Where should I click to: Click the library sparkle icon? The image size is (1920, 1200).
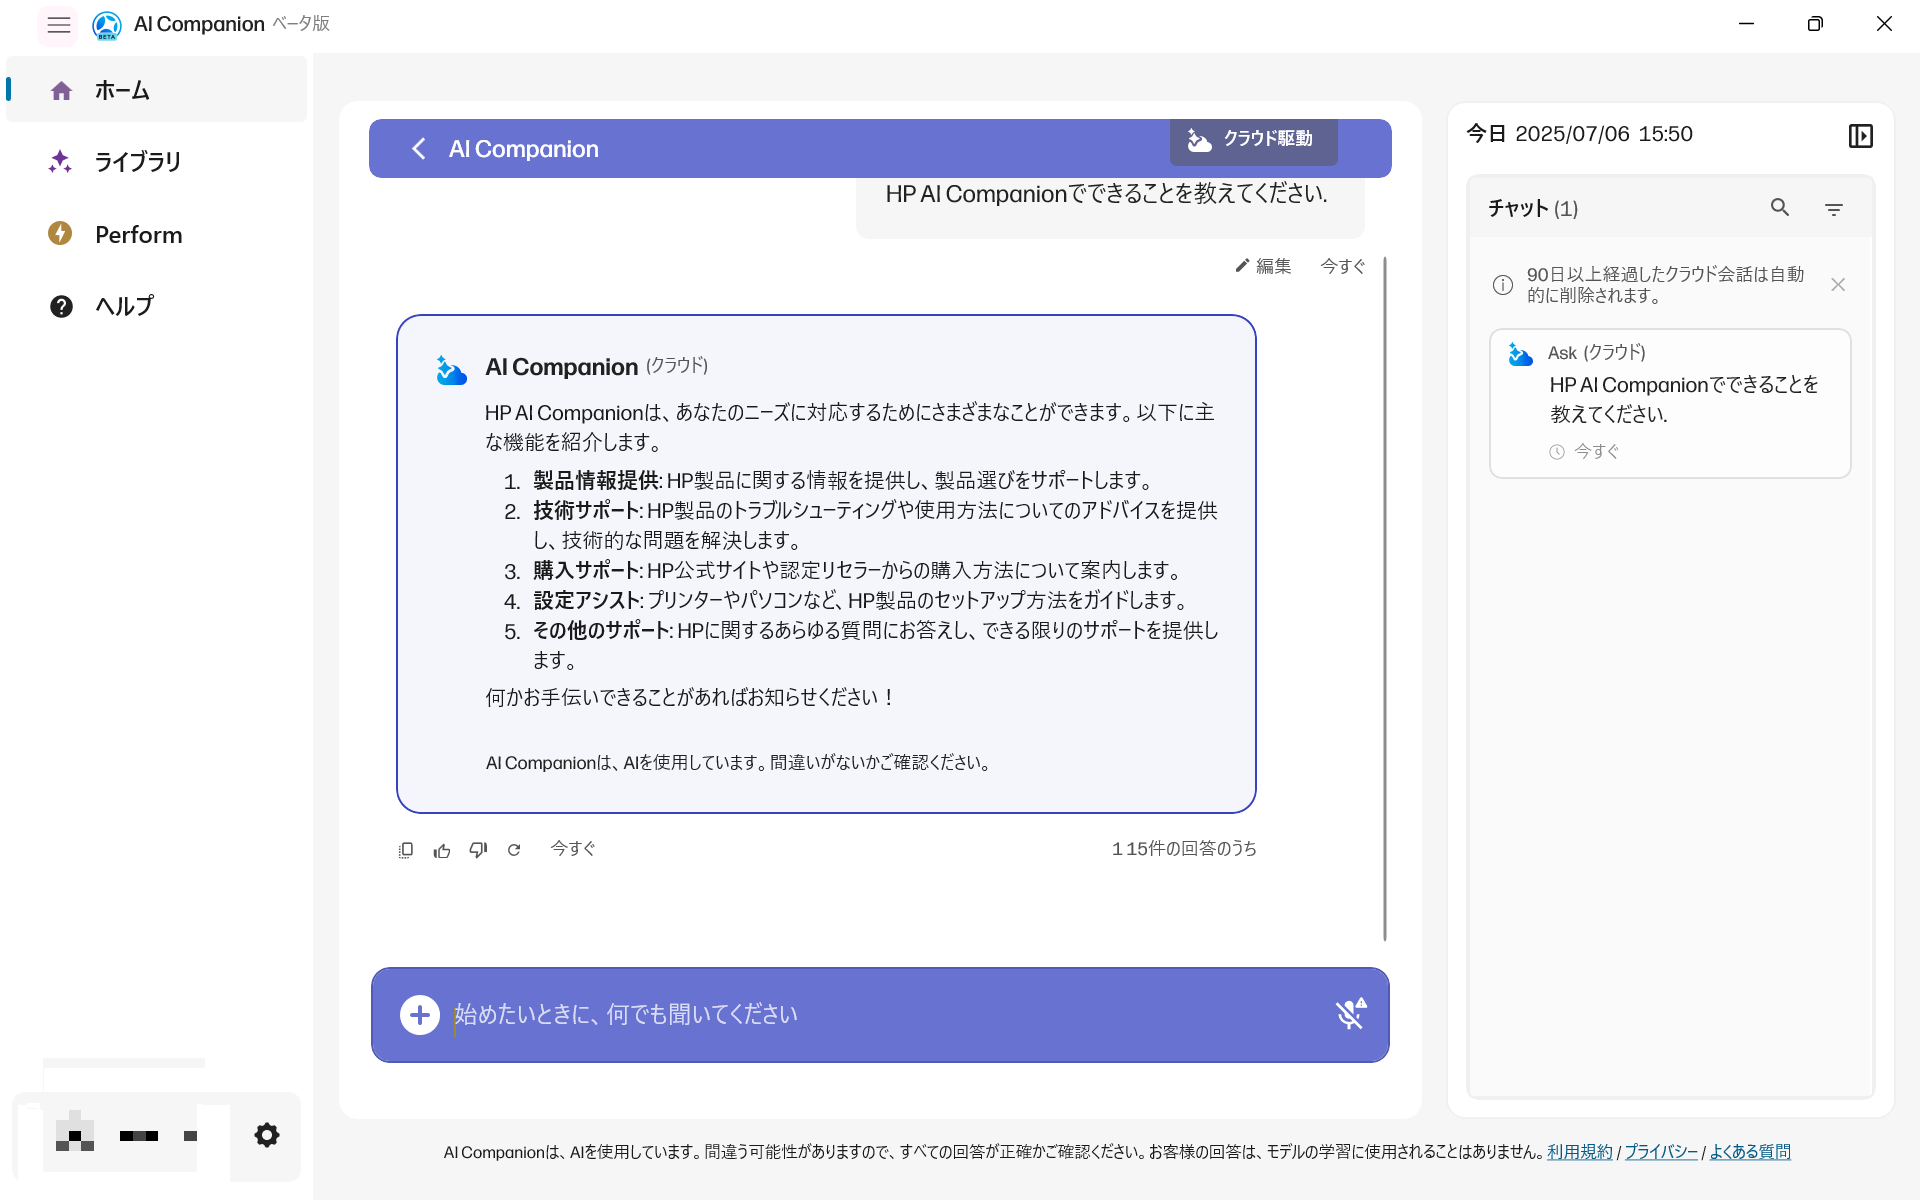60,162
